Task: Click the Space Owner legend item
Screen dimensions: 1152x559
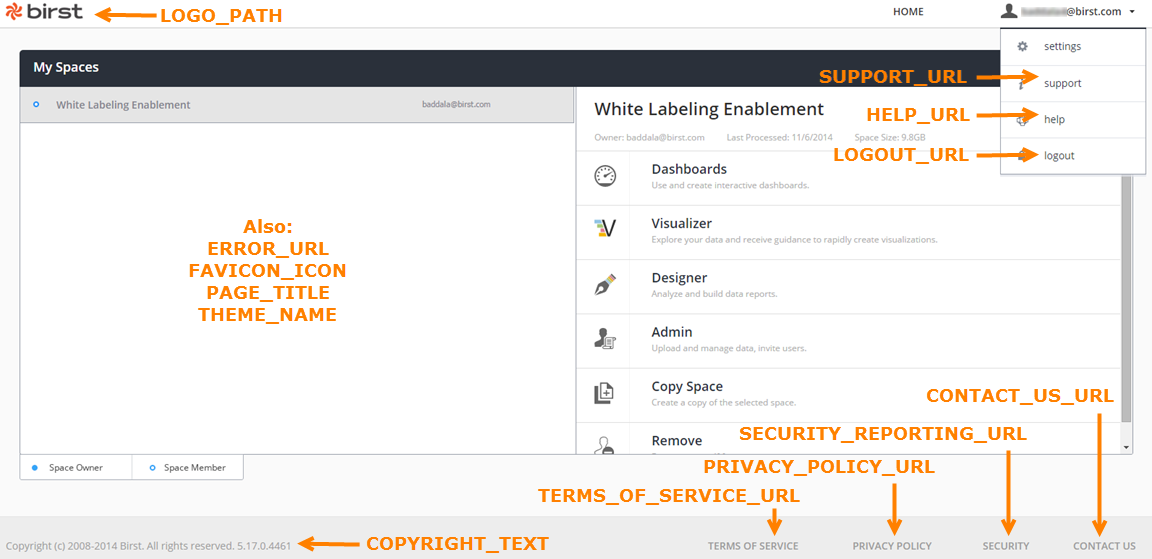Action: [76, 467]
